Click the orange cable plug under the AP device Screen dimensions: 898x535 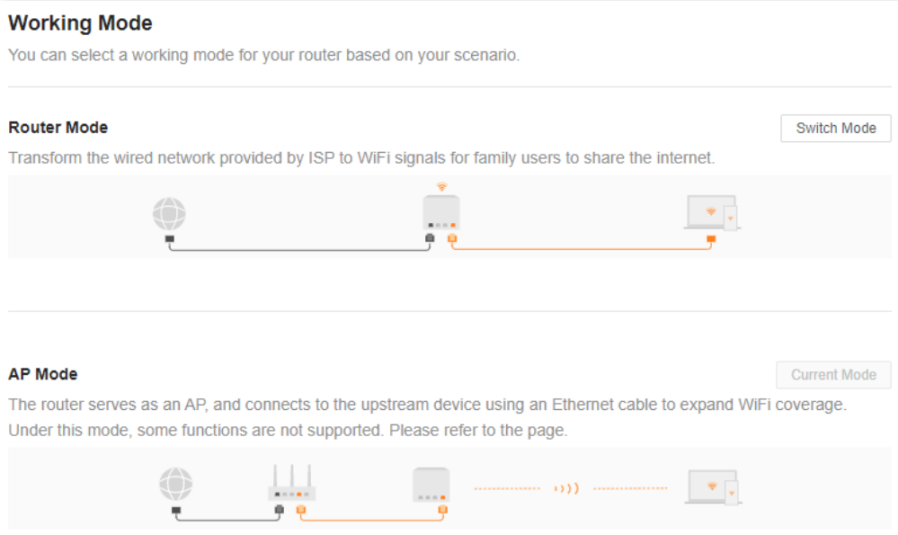(442, 510)
